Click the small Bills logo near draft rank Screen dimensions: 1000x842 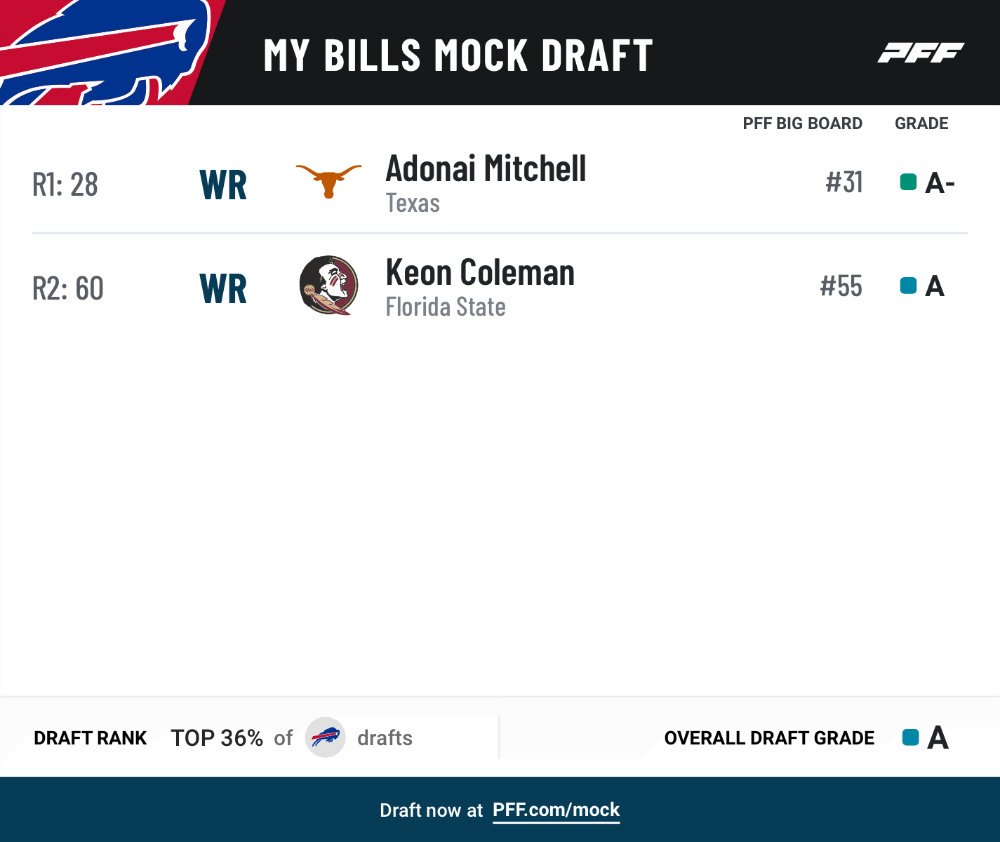[325, 737]
